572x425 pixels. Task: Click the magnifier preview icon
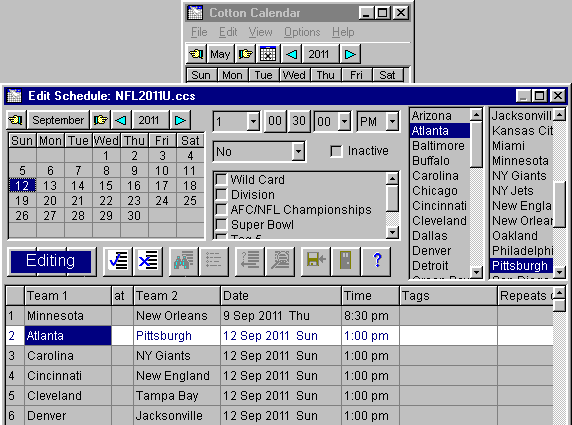pos(280,261)
